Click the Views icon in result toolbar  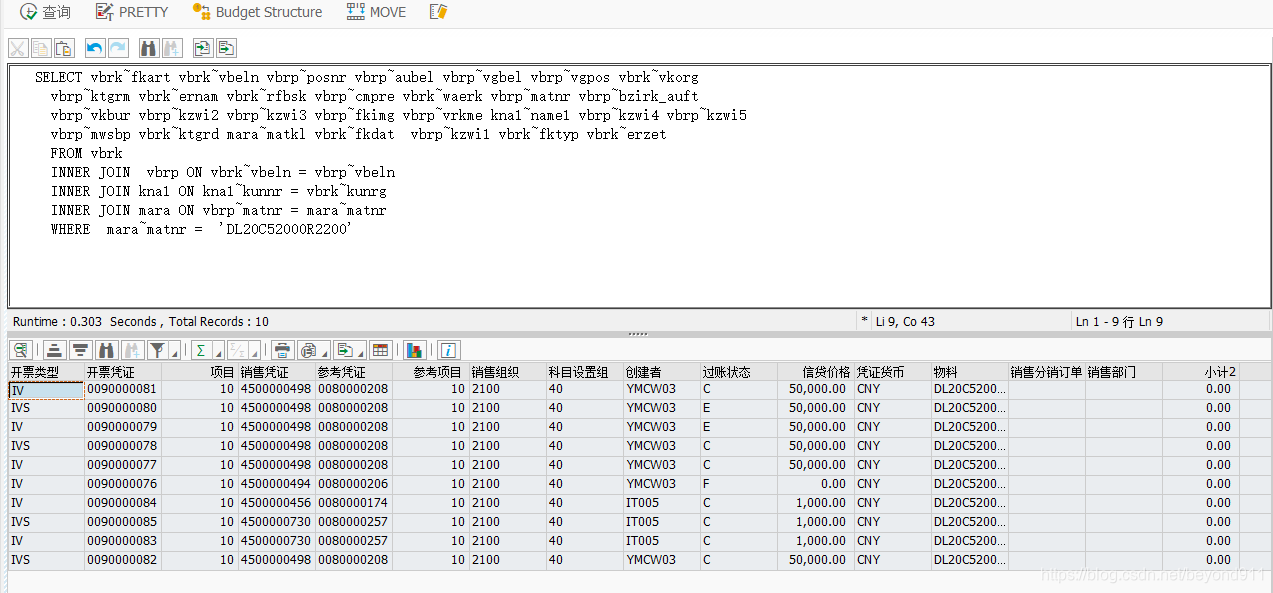point(308,350)
